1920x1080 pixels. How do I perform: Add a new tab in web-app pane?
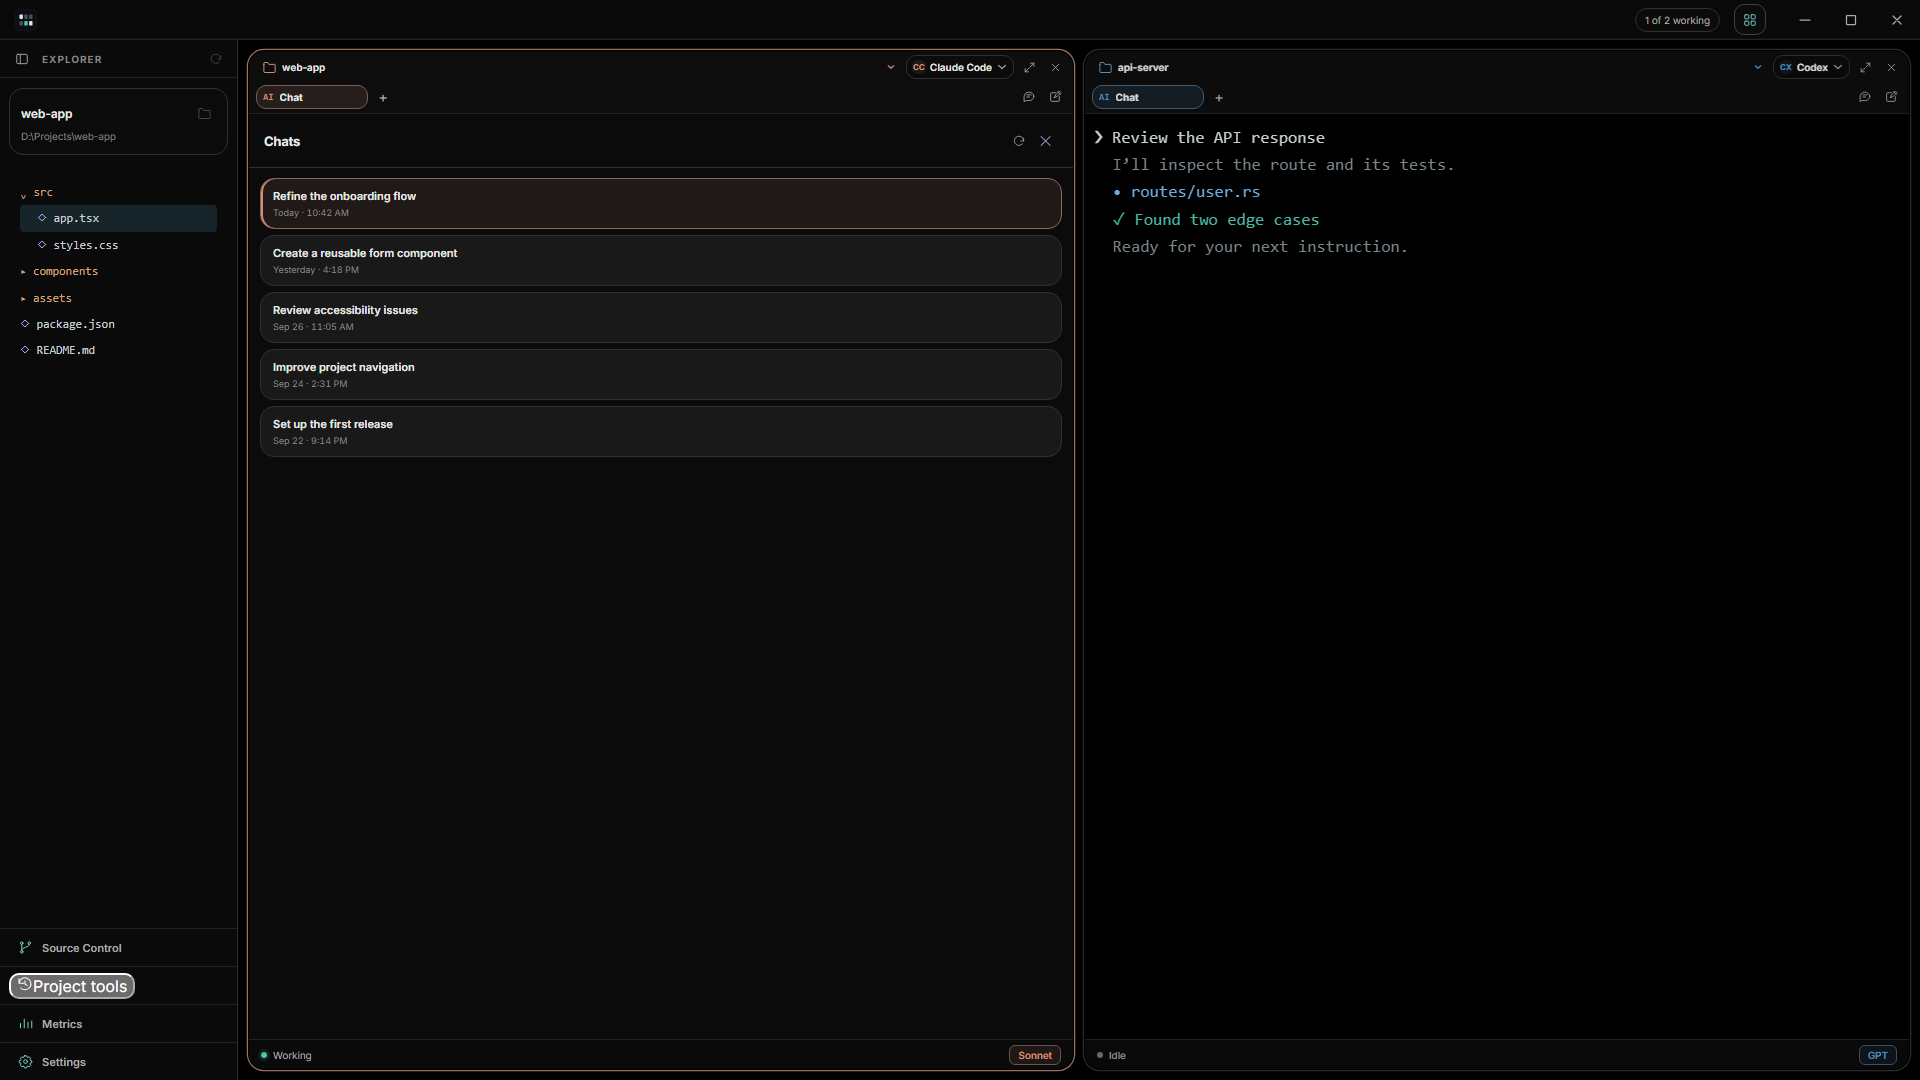click(383, 98)
